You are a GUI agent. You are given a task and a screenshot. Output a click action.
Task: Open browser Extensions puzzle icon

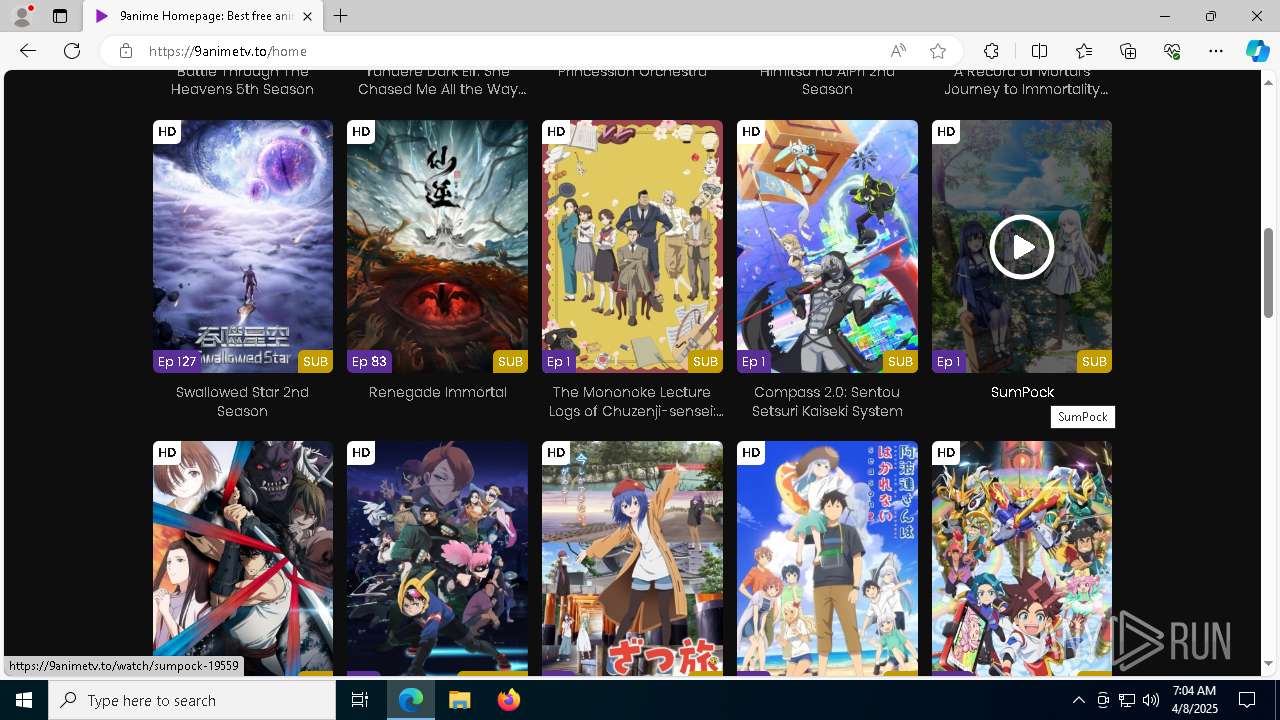click(x=991, y=51)
